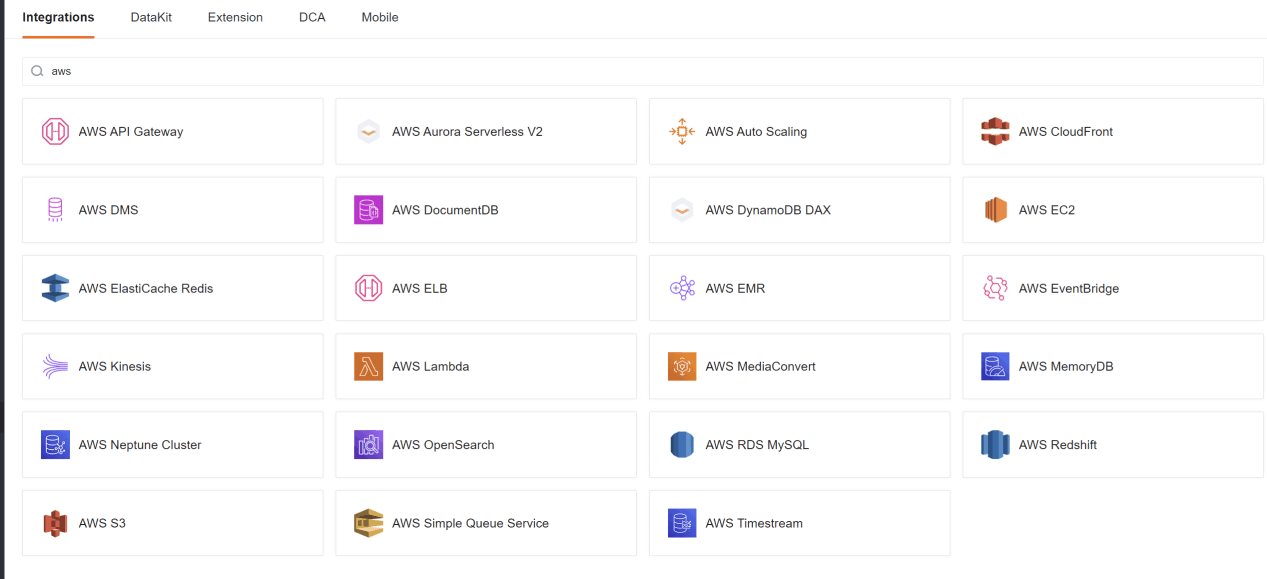Open the AWS EventBridge label
The width and height of the screenshot is (1267, 579).
click(1069, 288)
